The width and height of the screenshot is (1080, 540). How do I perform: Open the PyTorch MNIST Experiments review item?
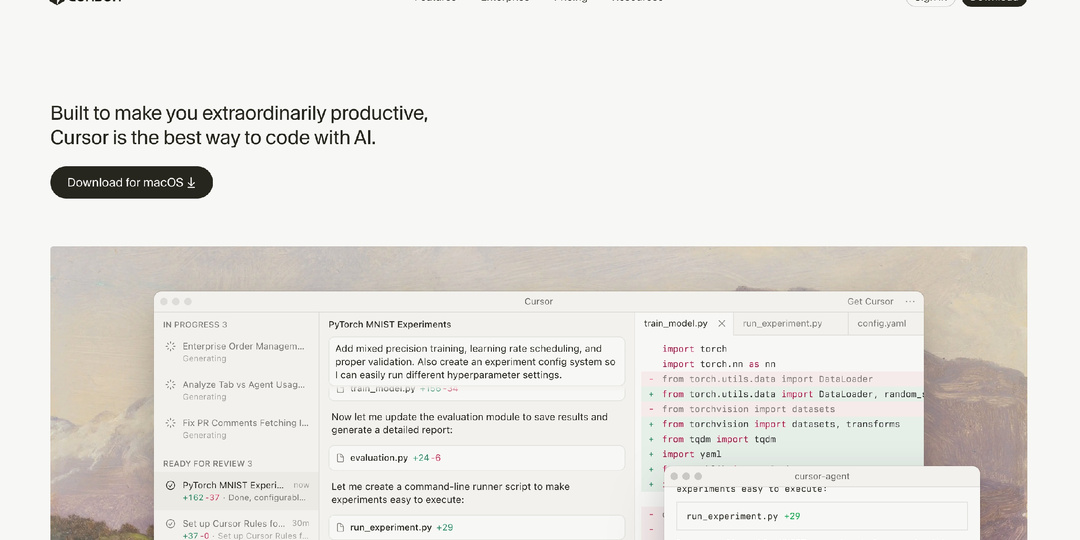[236, 490]
